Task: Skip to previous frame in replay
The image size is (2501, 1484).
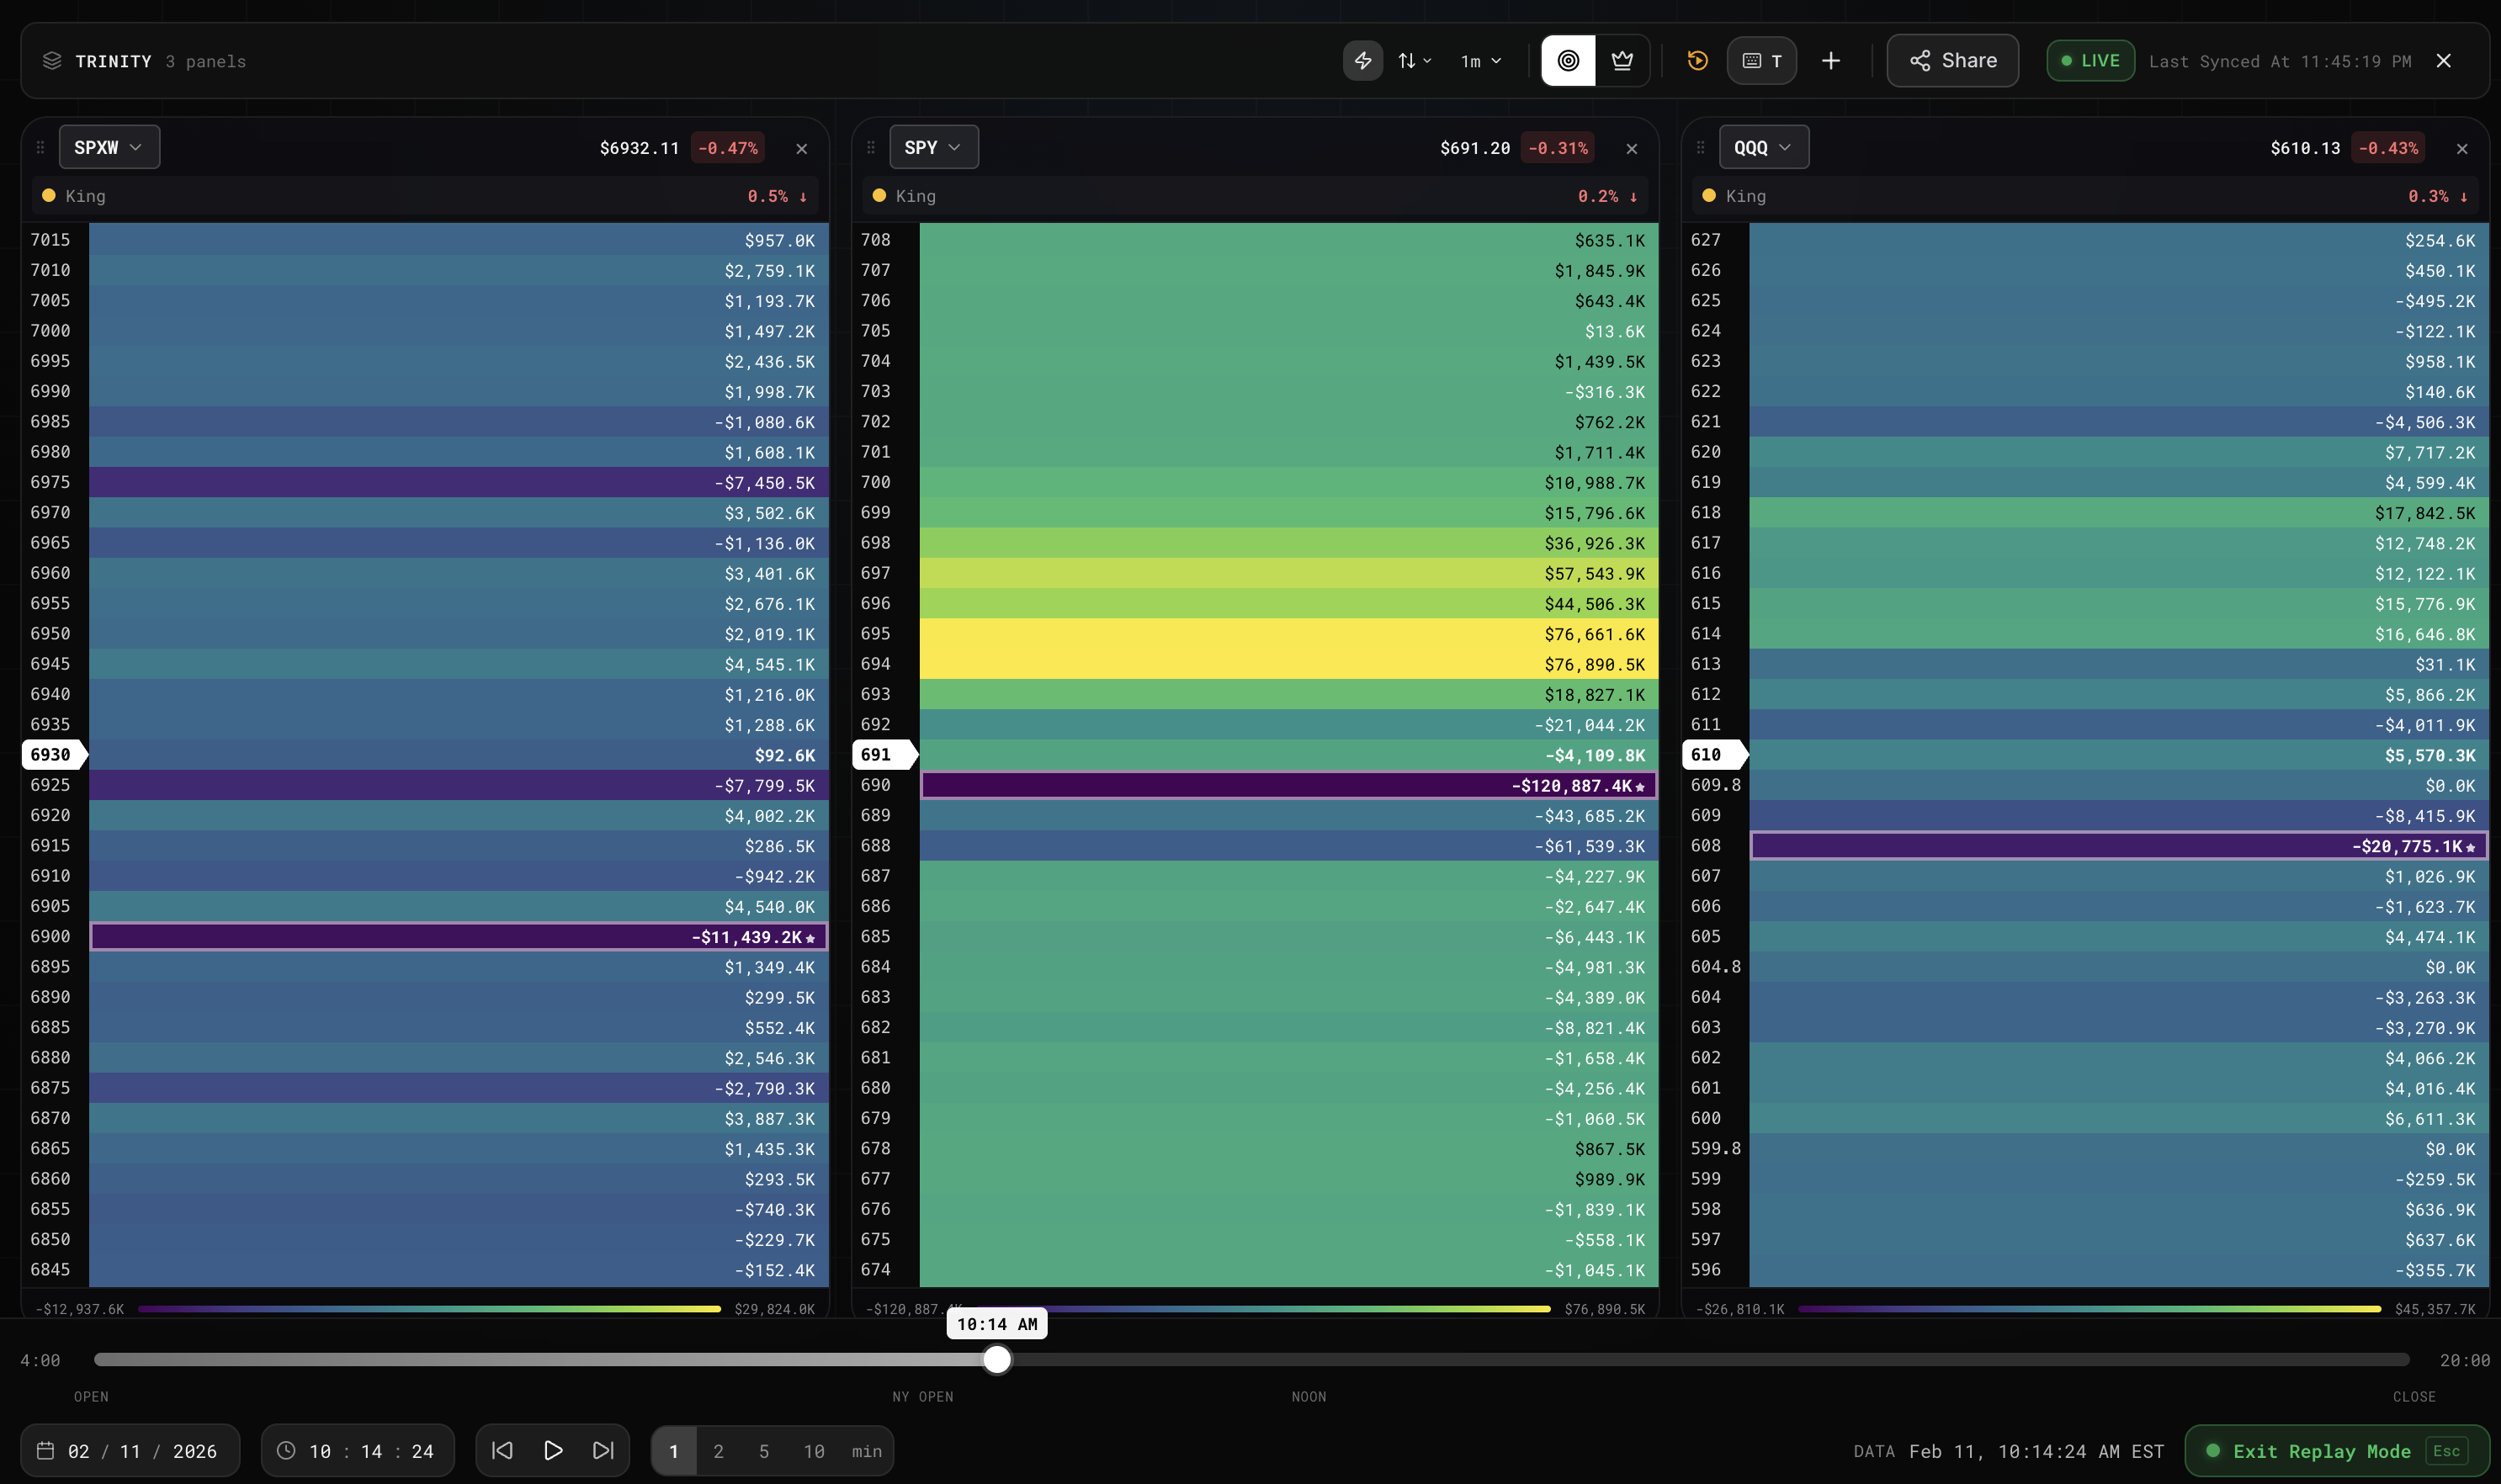Action: (x=502, y=1450)
